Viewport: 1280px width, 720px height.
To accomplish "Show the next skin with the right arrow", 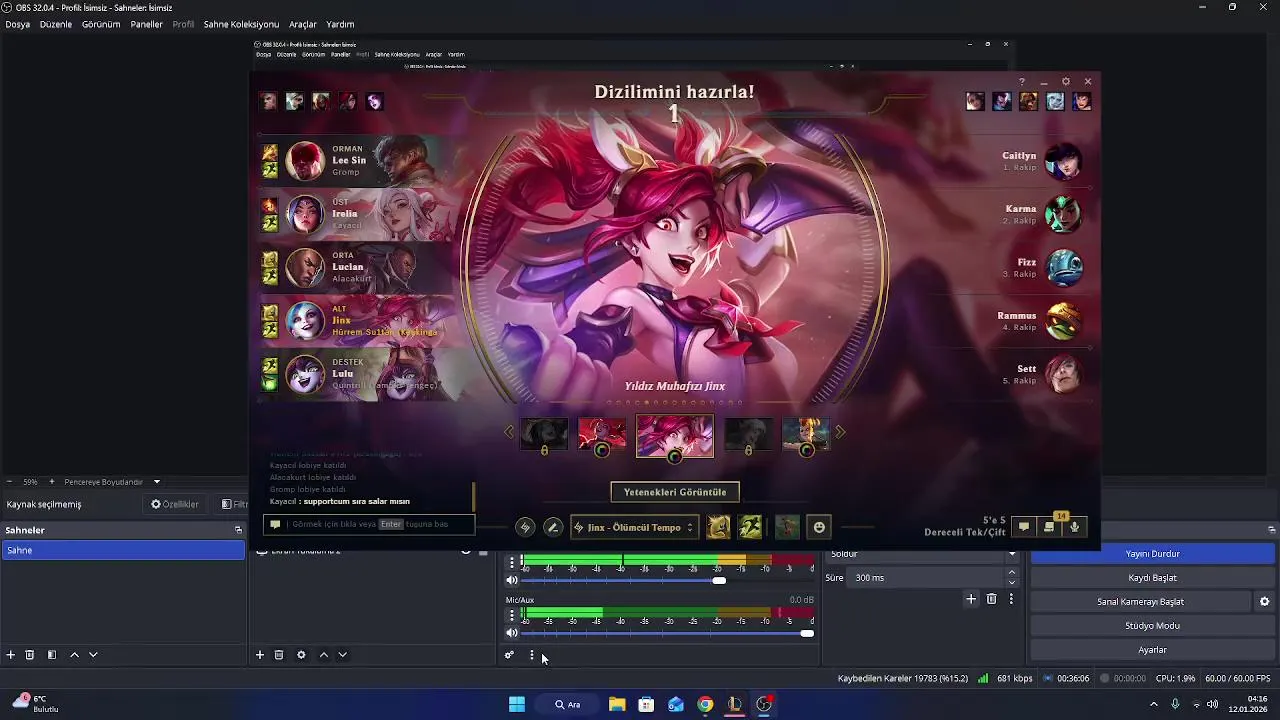I will (x=840, y=432).
